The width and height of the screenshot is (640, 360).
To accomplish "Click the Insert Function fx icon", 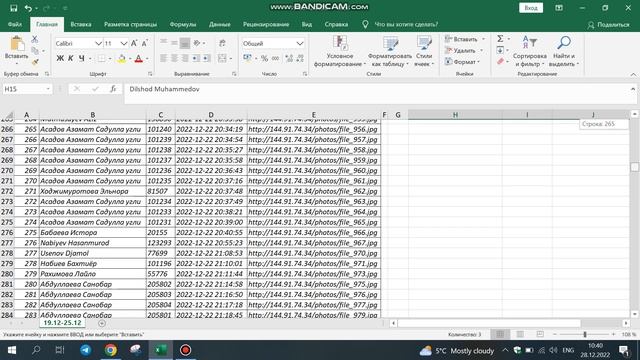I will [113, 89].
